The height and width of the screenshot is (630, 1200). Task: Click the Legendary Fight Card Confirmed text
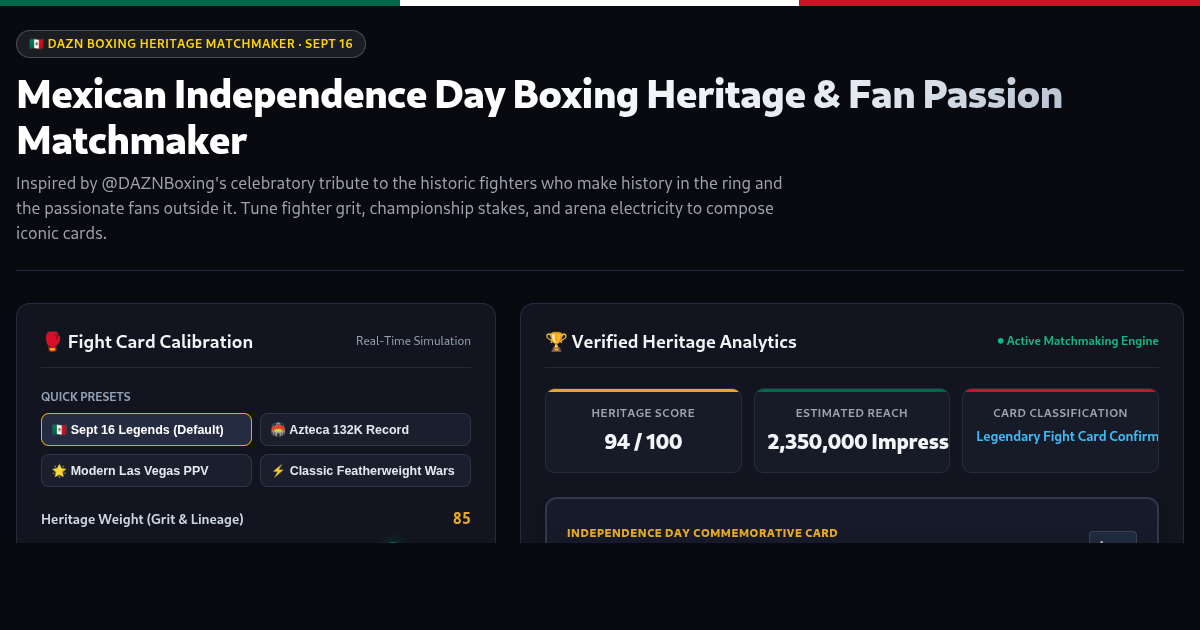click(x=1067, y=436)
